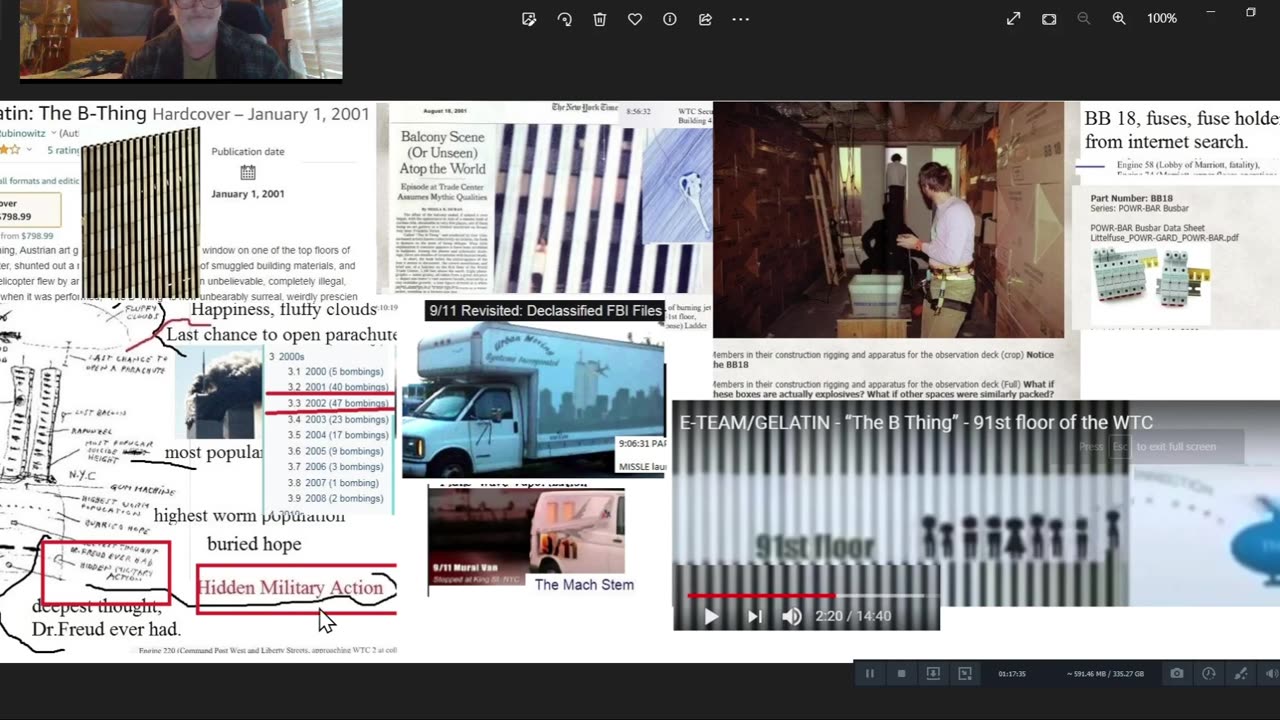This screenshot has height=720, width=1280.
Task: Delete the image using the trash icon
Action: [600, 19]
